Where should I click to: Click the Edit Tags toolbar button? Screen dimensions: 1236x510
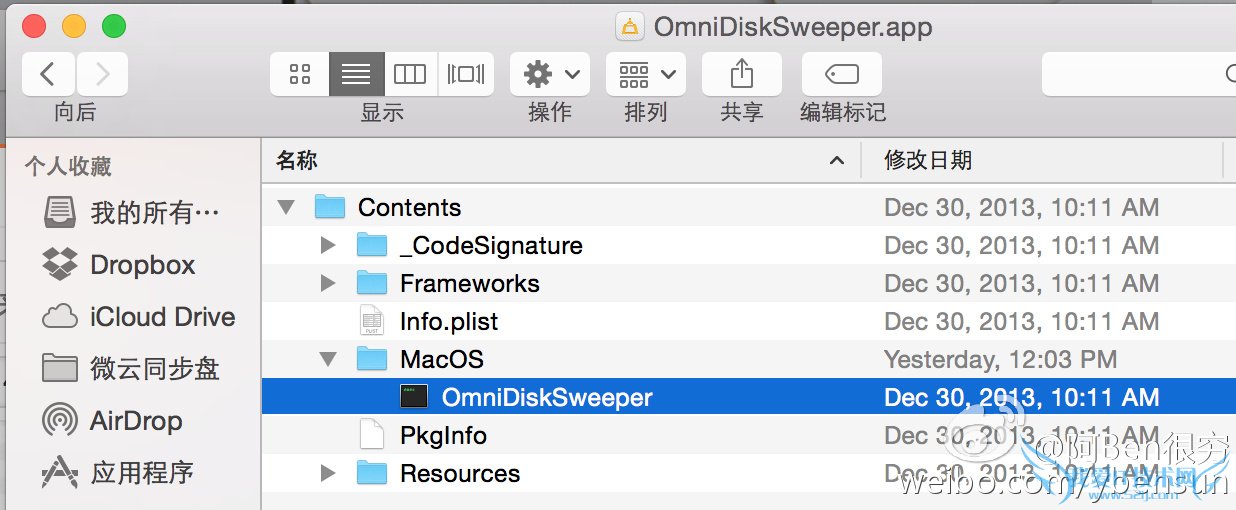click(x=841, y=74)
